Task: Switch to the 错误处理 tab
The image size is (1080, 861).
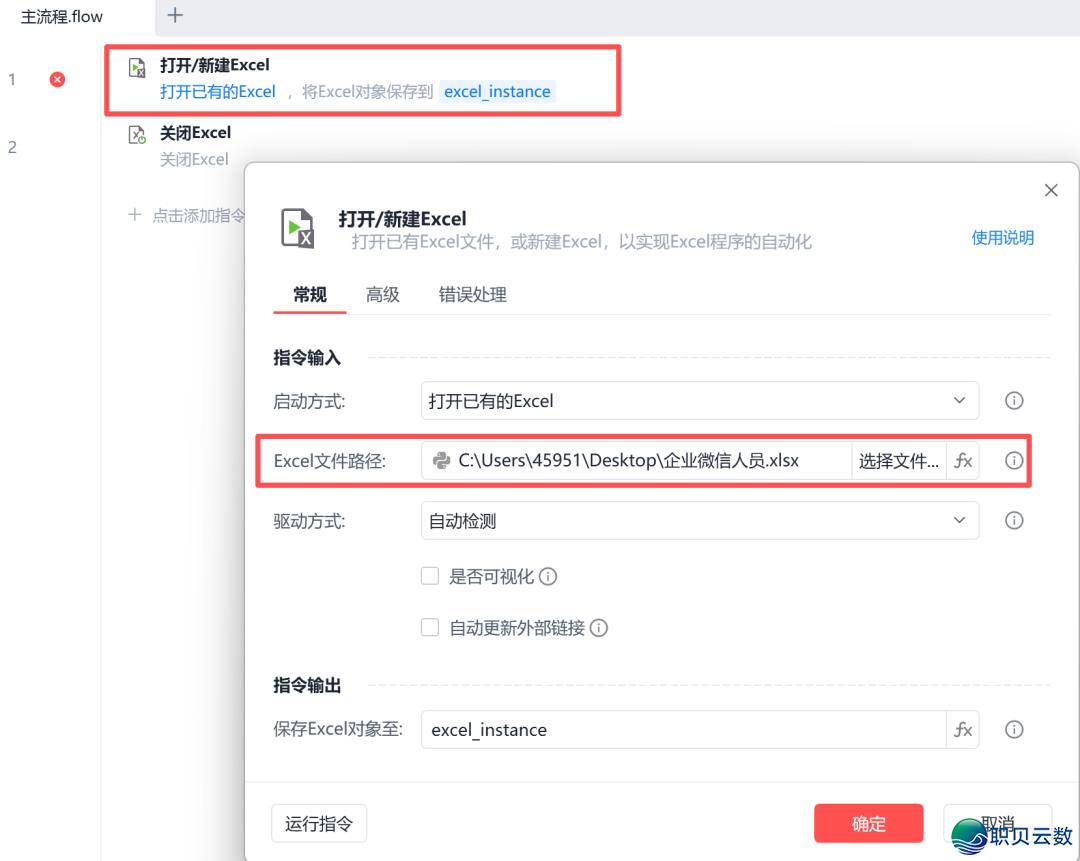Action: pos(472,295)
